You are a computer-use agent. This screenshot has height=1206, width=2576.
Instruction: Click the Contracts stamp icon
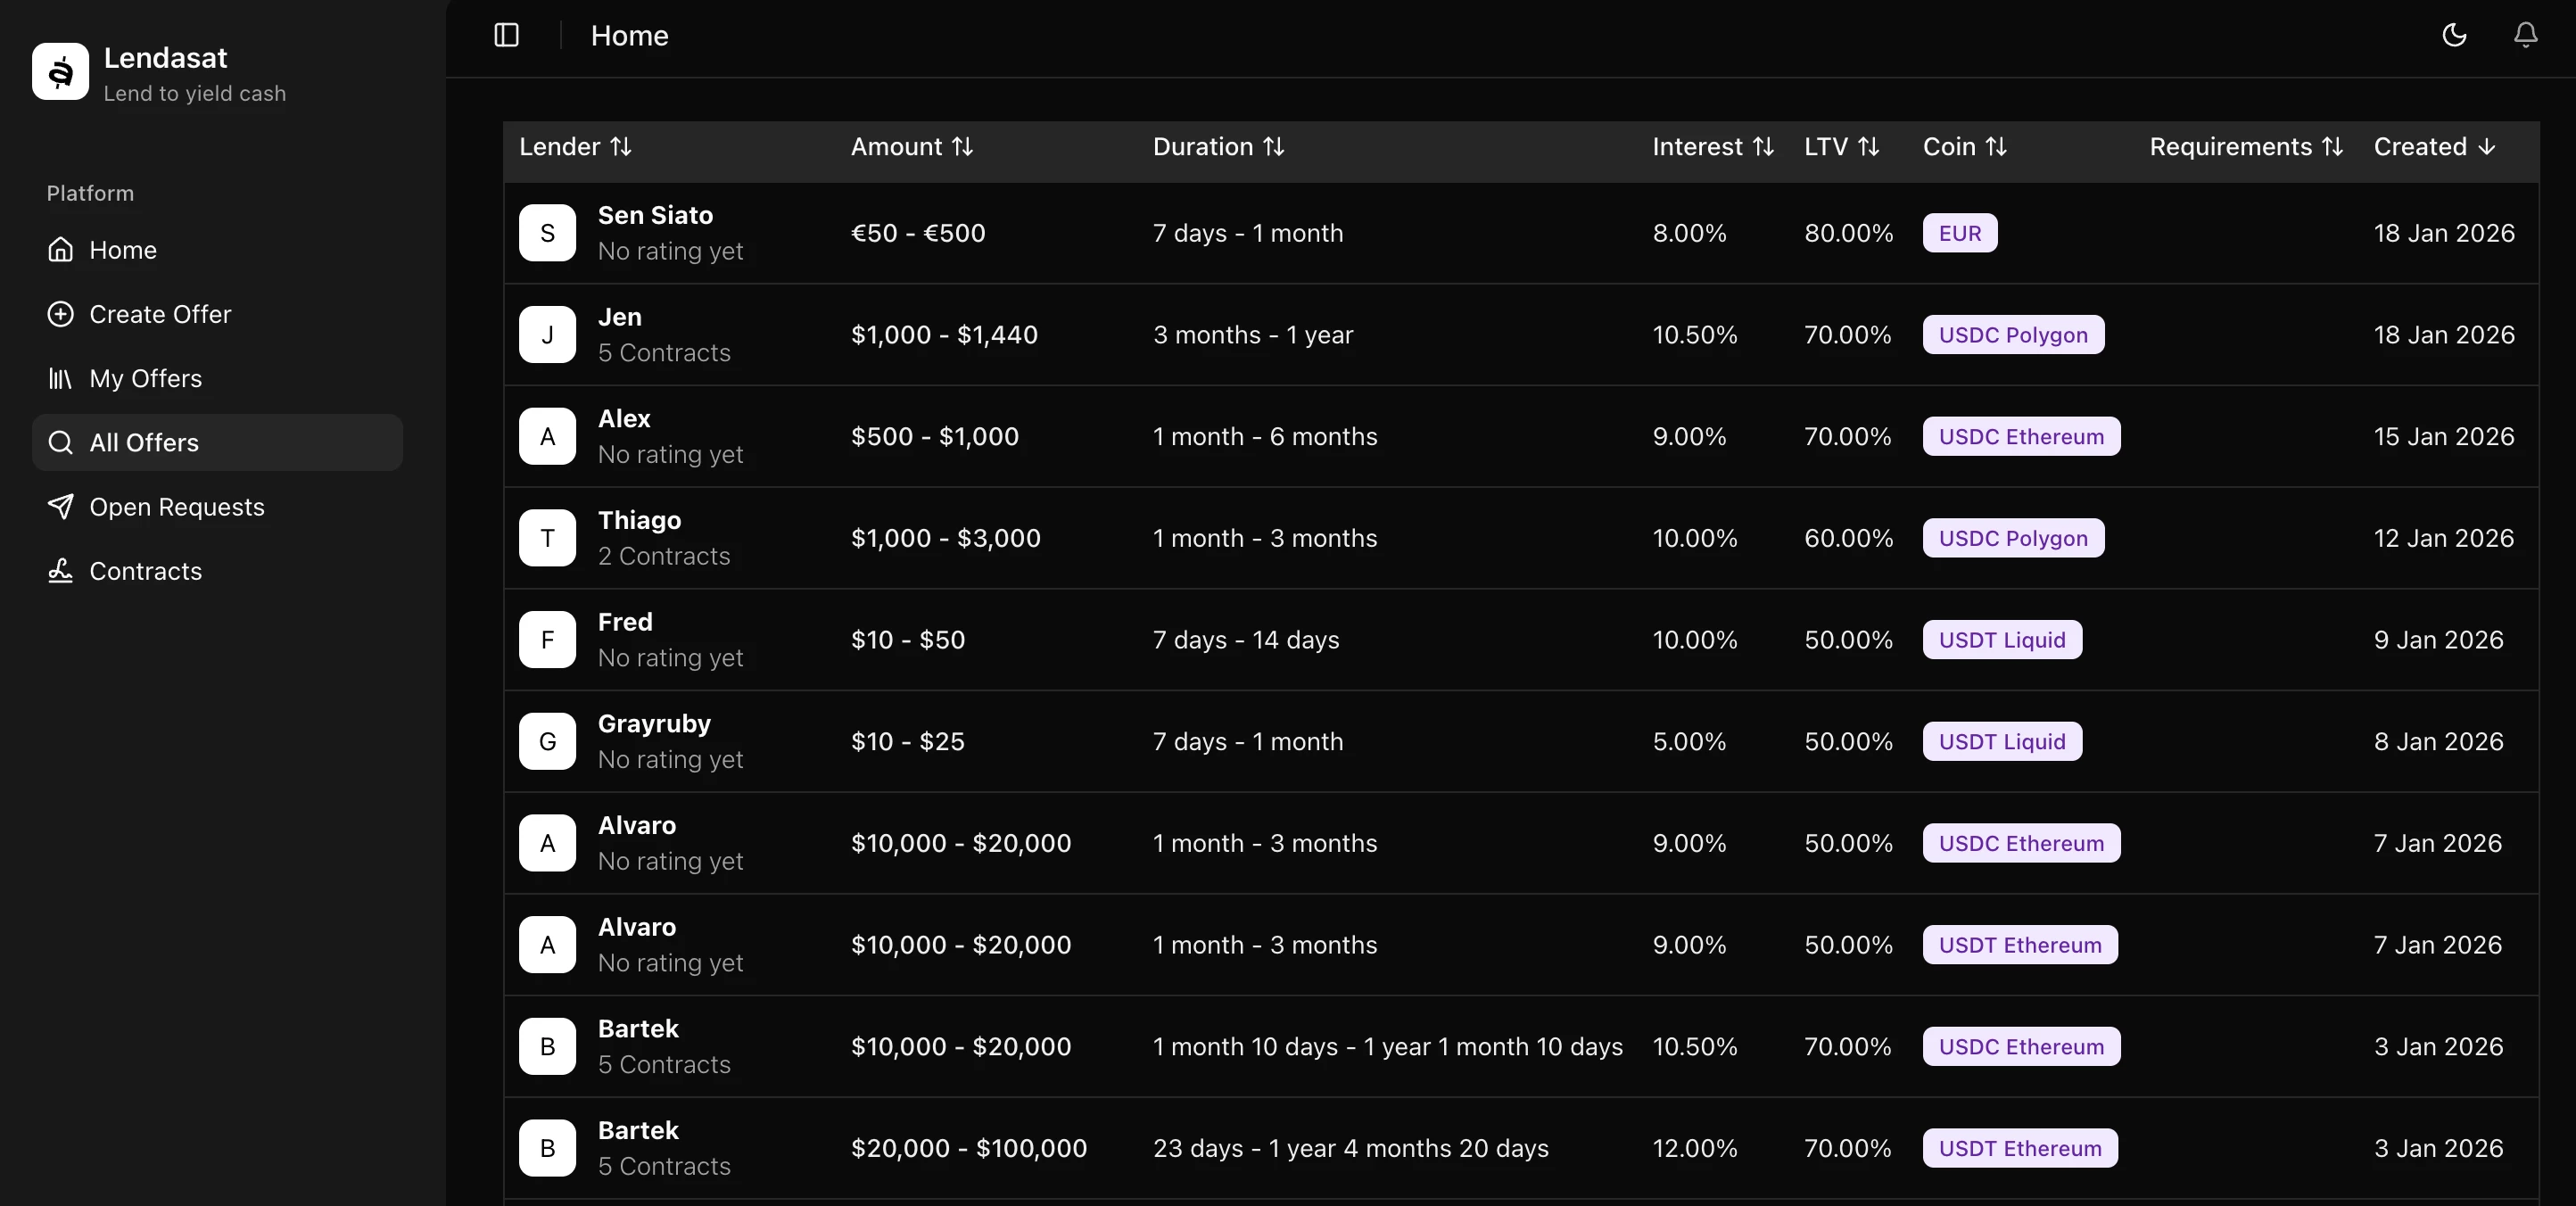pos(60,570)
